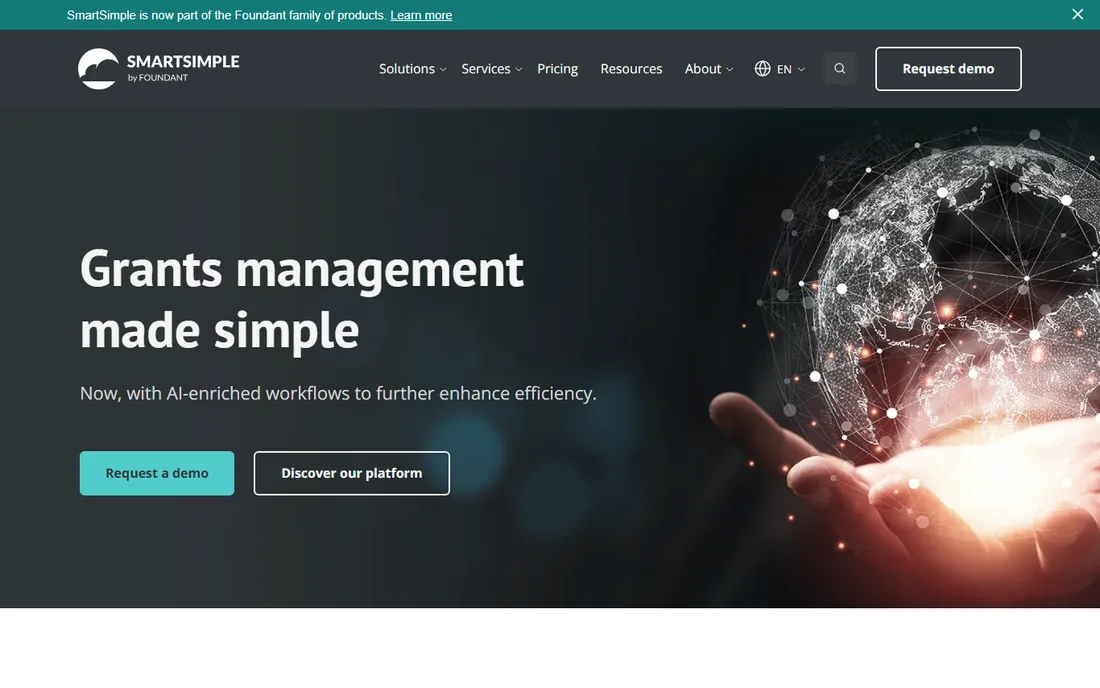The width and height of the screenshot is (1100, 688).
Task: Expand the Solutions menu chevron
Action: tap(443, 69)
